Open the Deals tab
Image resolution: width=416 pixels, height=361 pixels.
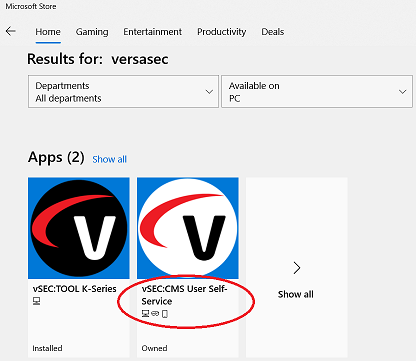[273, 32]
